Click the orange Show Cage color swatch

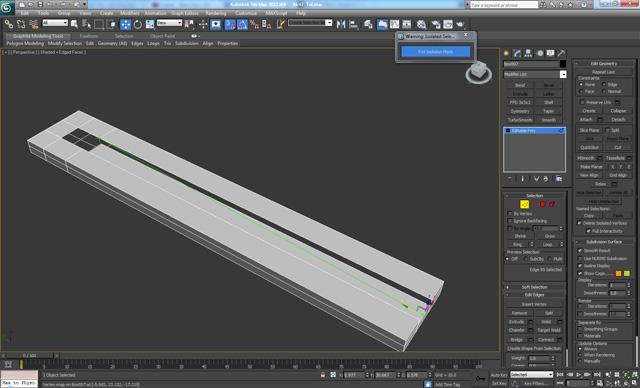coord(618,273)
